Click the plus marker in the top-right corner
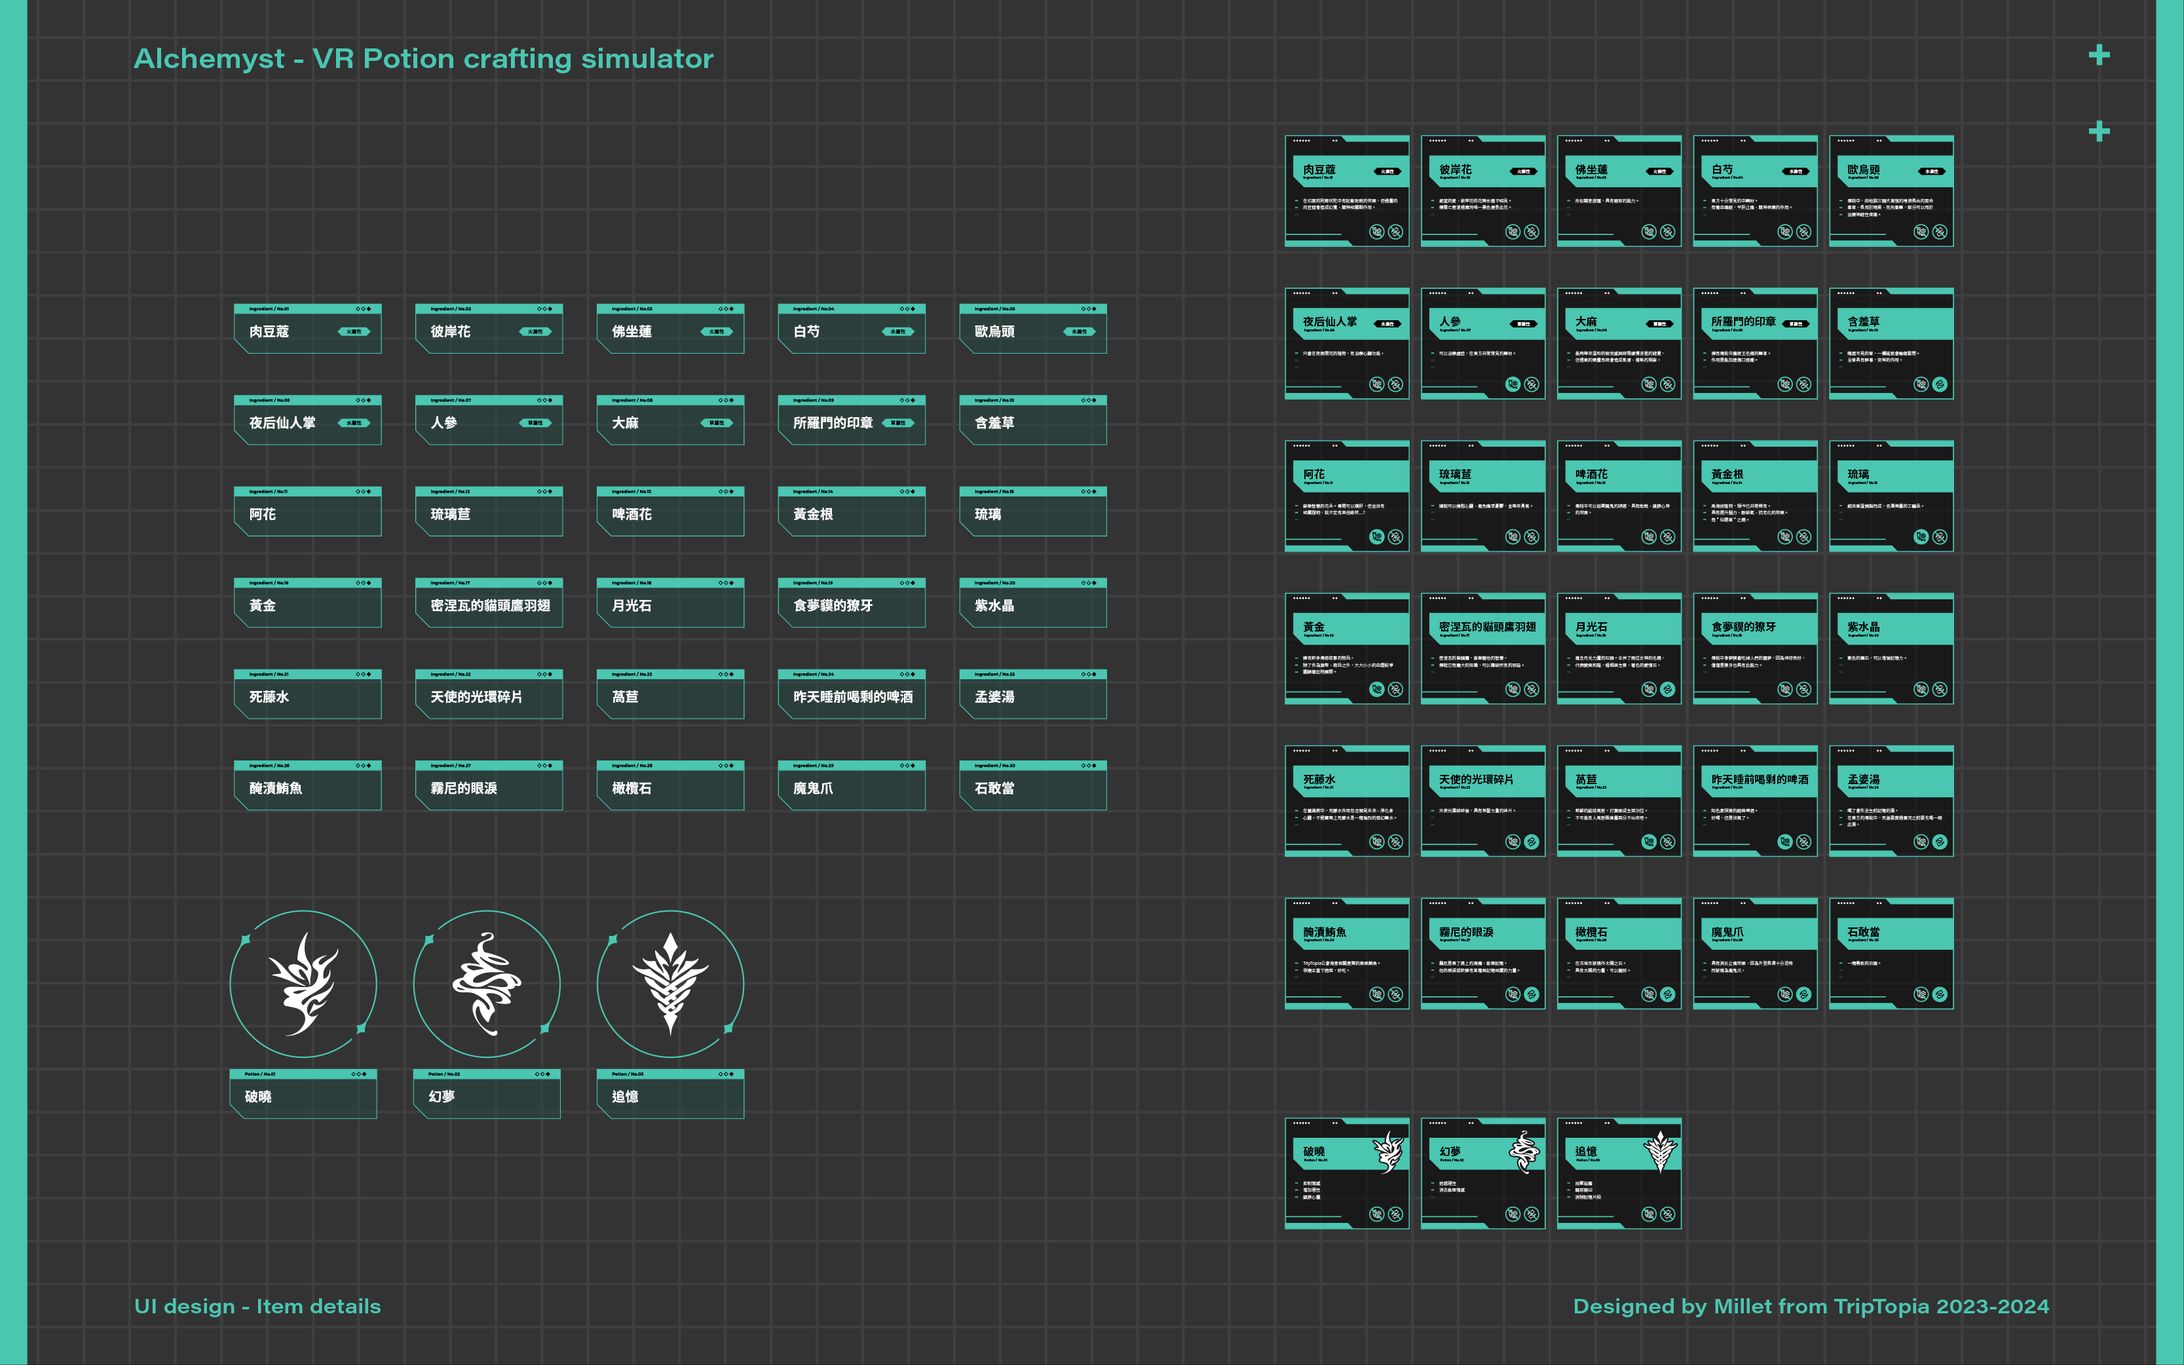Screen dimensions: 2184x1365 click(x=2101, y=57)
